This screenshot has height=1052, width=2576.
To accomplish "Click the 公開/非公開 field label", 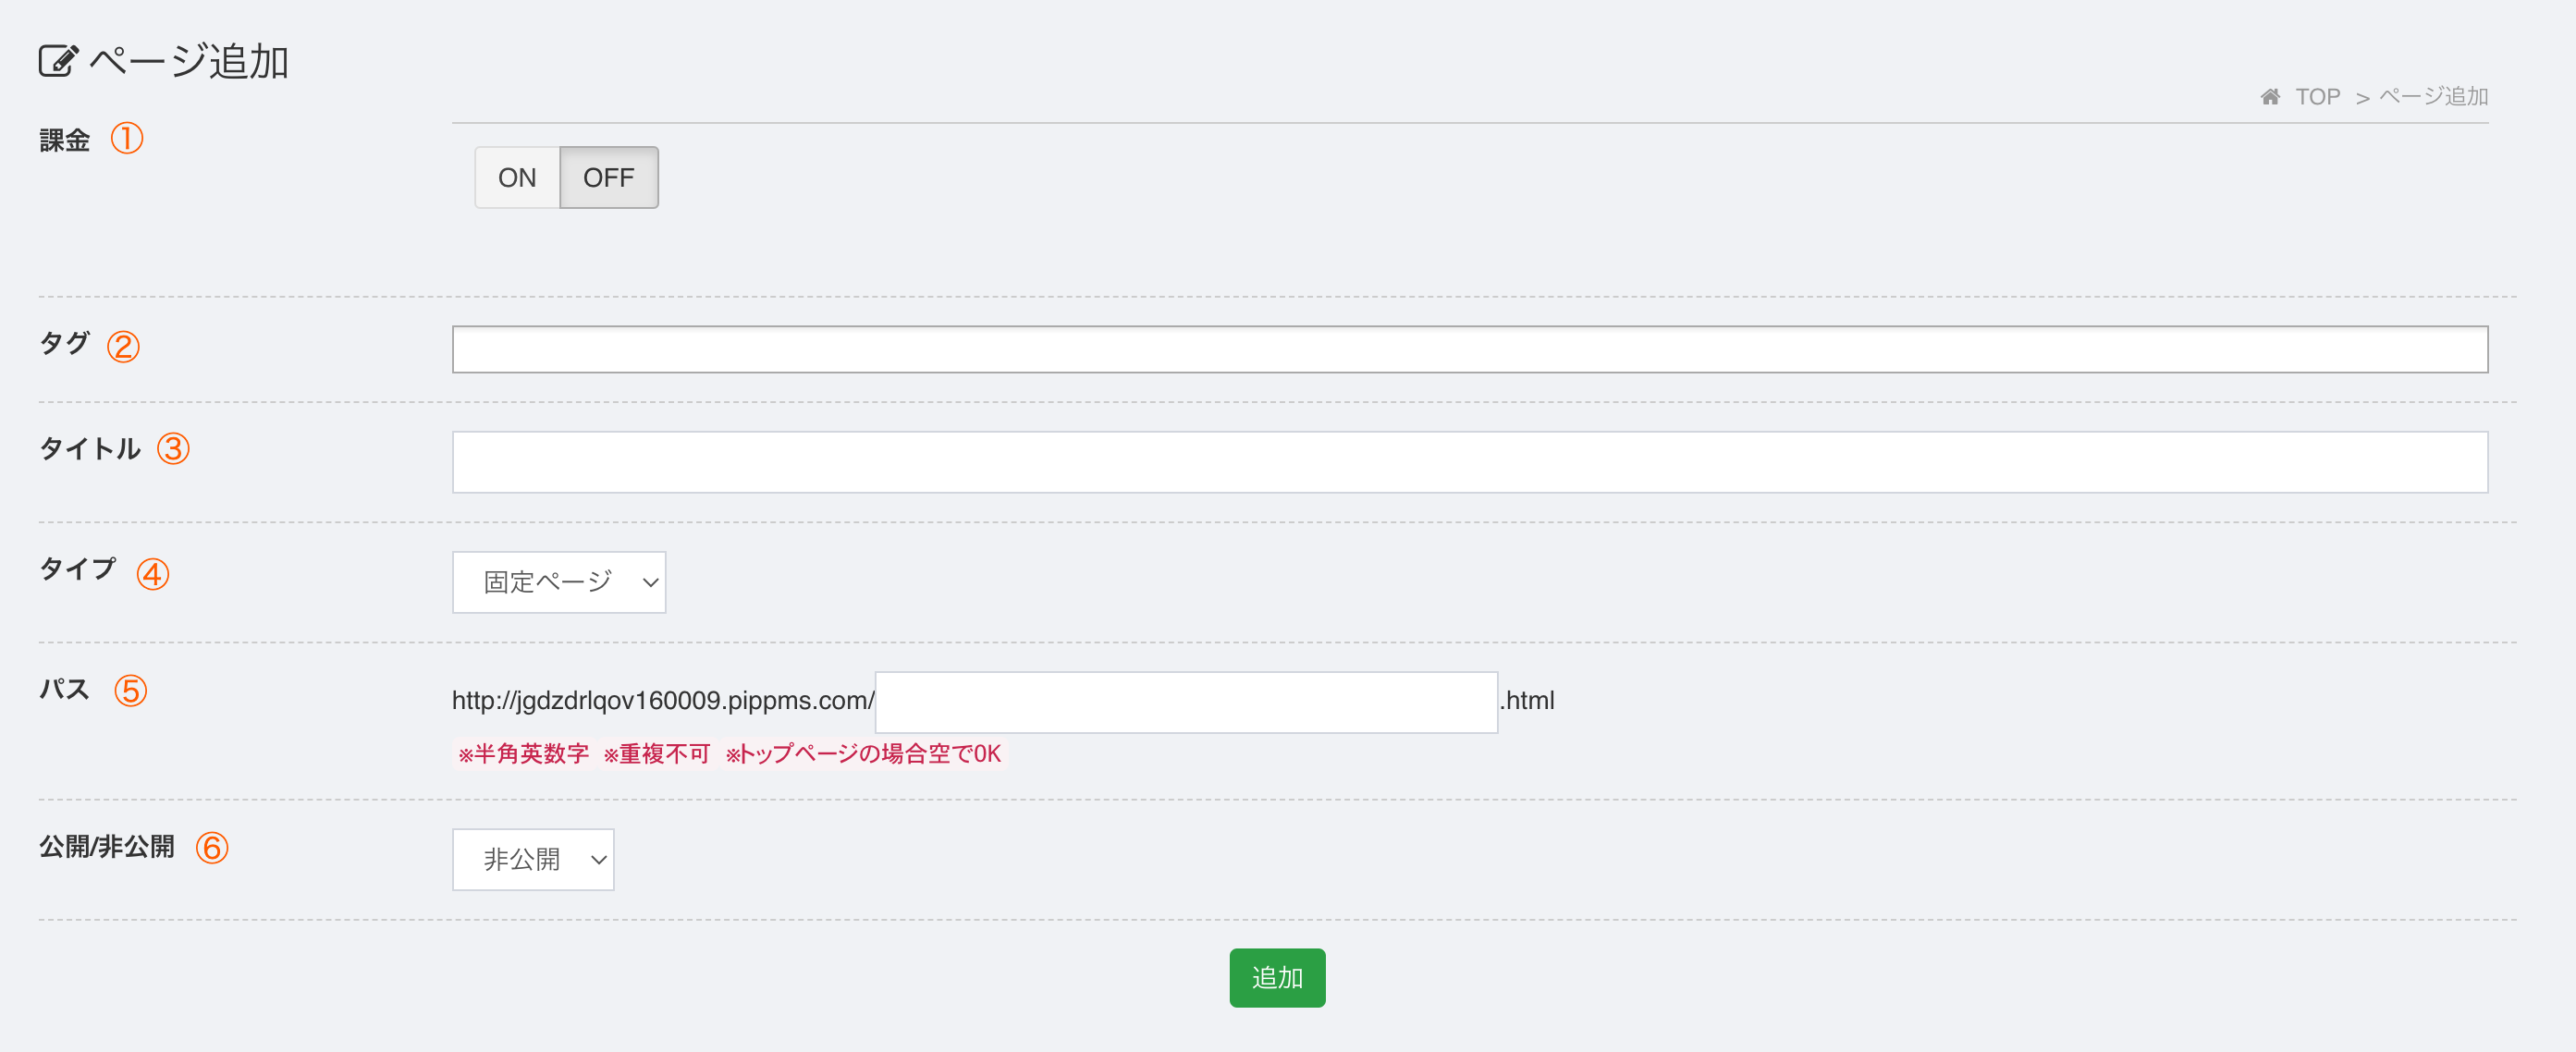I will coord(107,847).
